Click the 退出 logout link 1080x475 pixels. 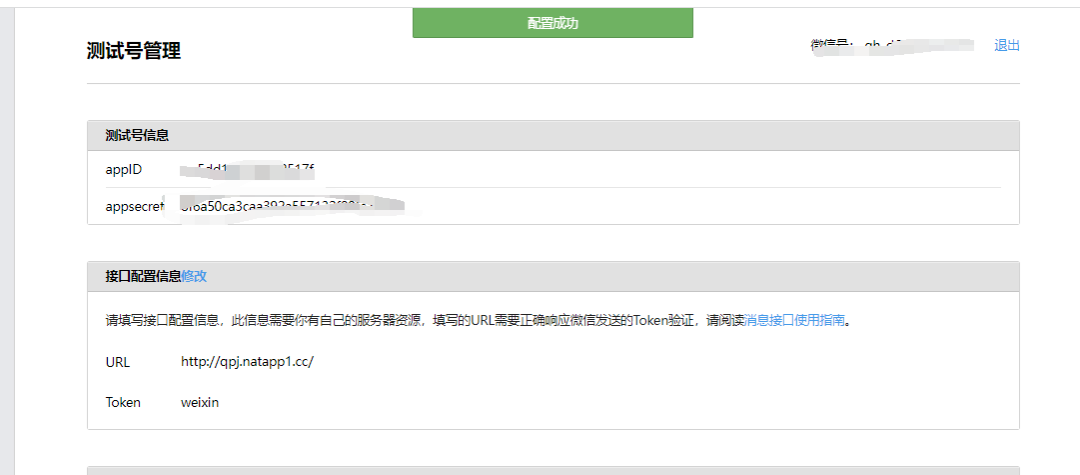pos(1006,46)
